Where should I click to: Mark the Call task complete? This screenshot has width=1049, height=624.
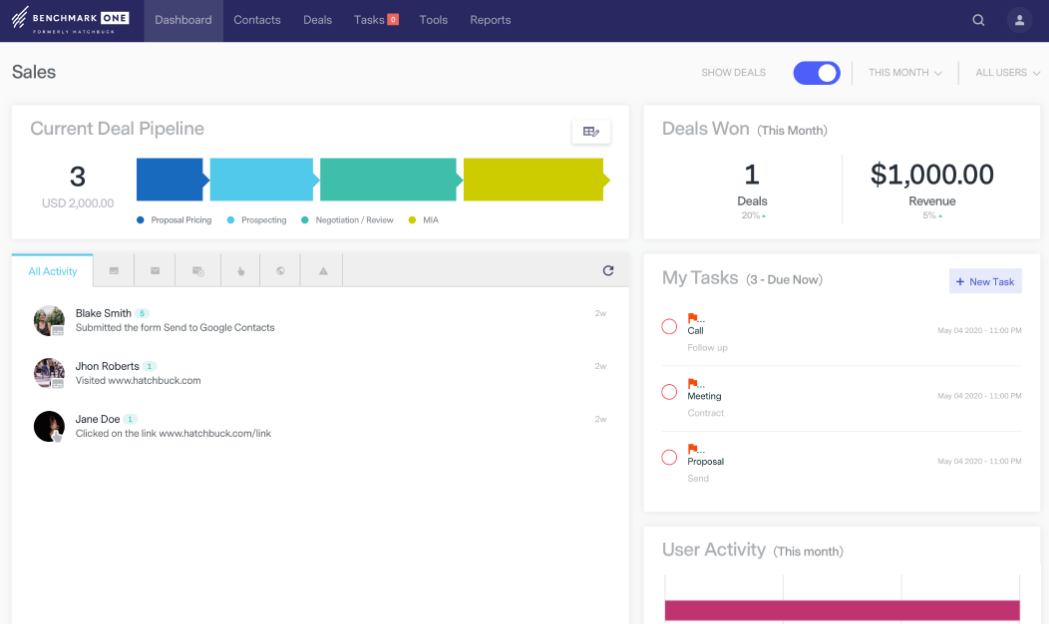point(669,326)
